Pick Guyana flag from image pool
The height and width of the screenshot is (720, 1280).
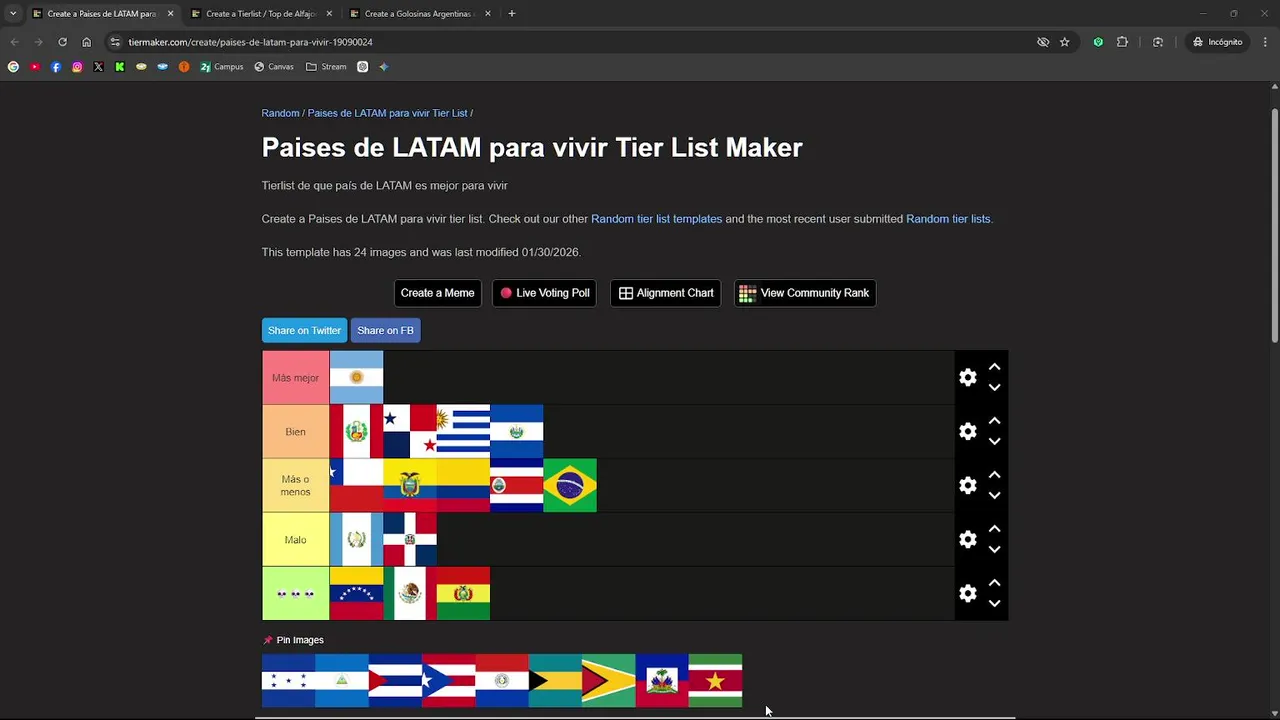point(608,681)
